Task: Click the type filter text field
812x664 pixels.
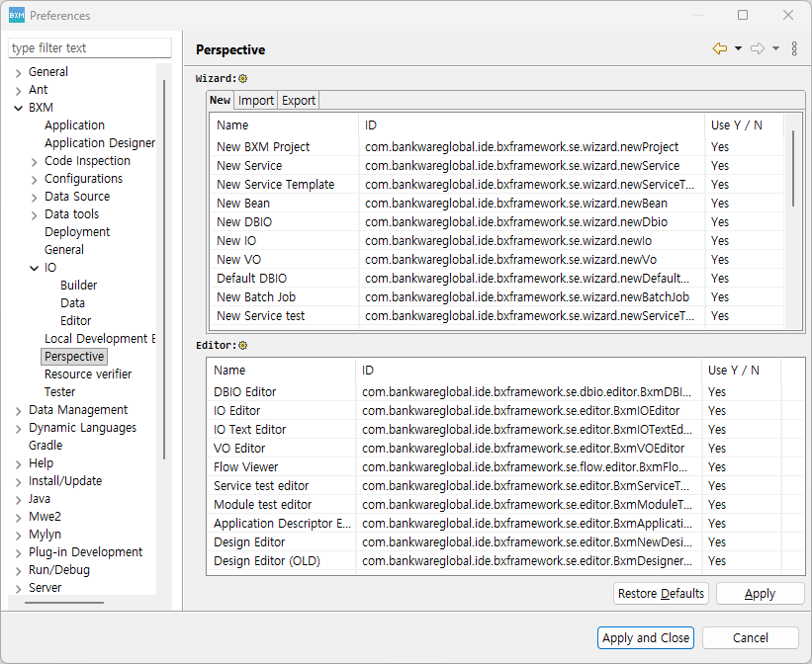Action: [90, 48]
